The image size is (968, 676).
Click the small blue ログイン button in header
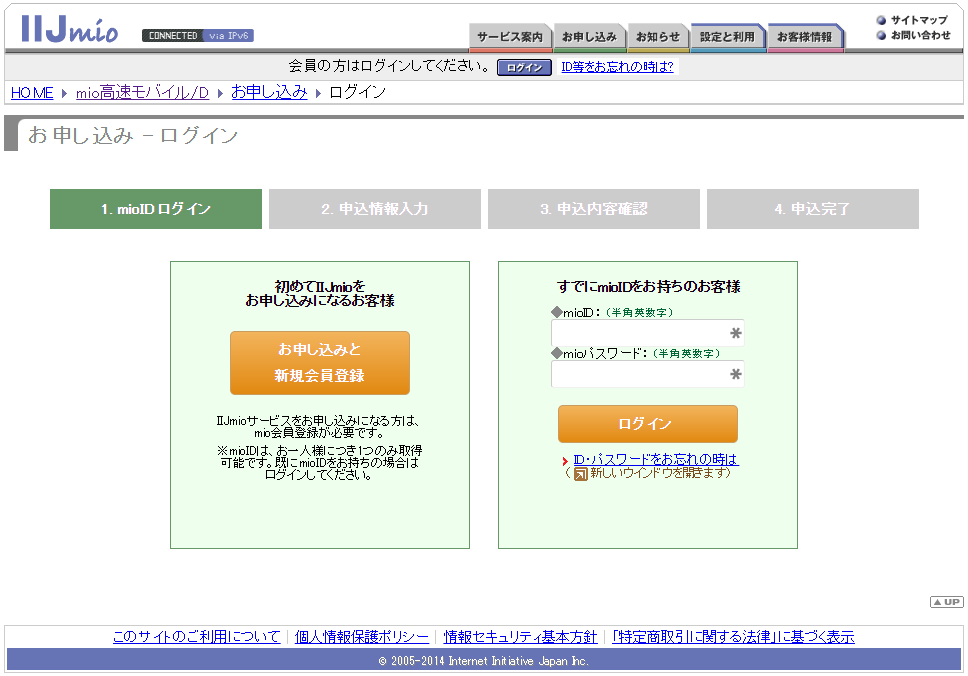[x=524, y=67]
